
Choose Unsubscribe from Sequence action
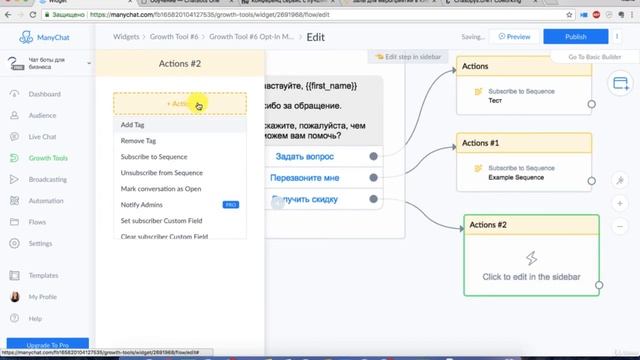180,173
